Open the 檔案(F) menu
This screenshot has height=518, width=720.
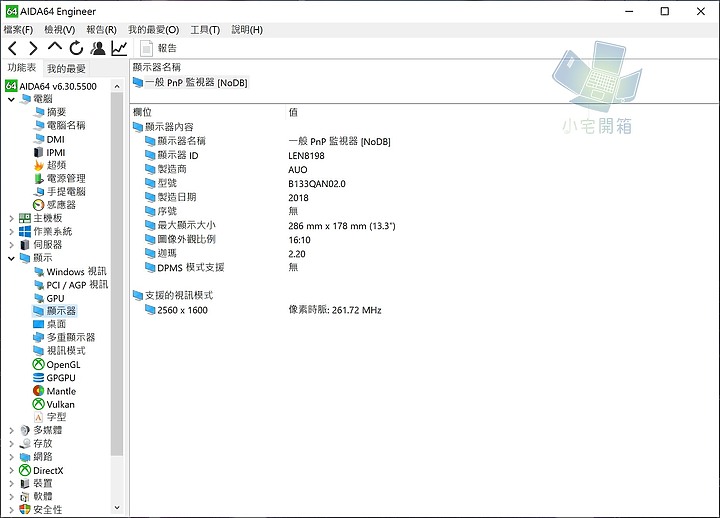18,30
